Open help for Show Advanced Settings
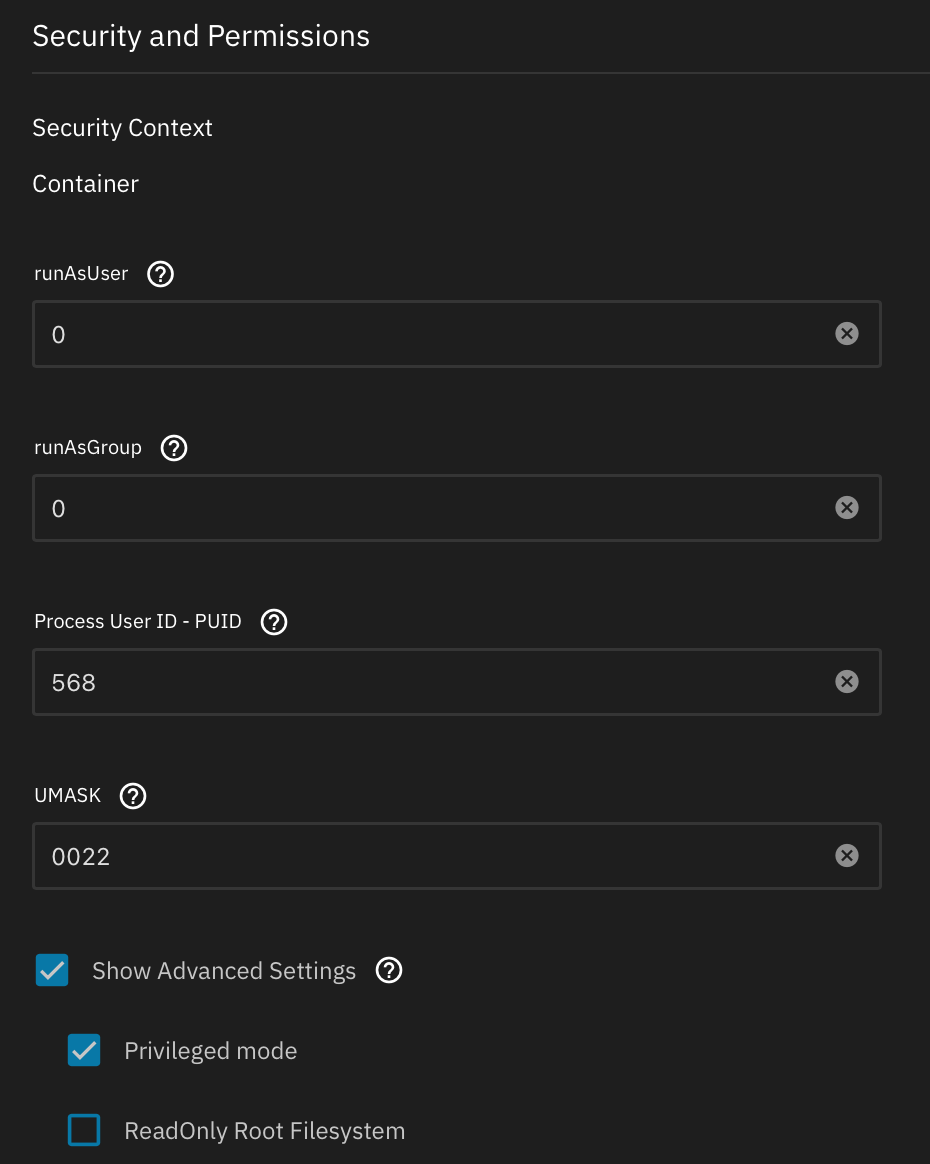Viewport: 930px width, 1164px height. click(389, 970)
